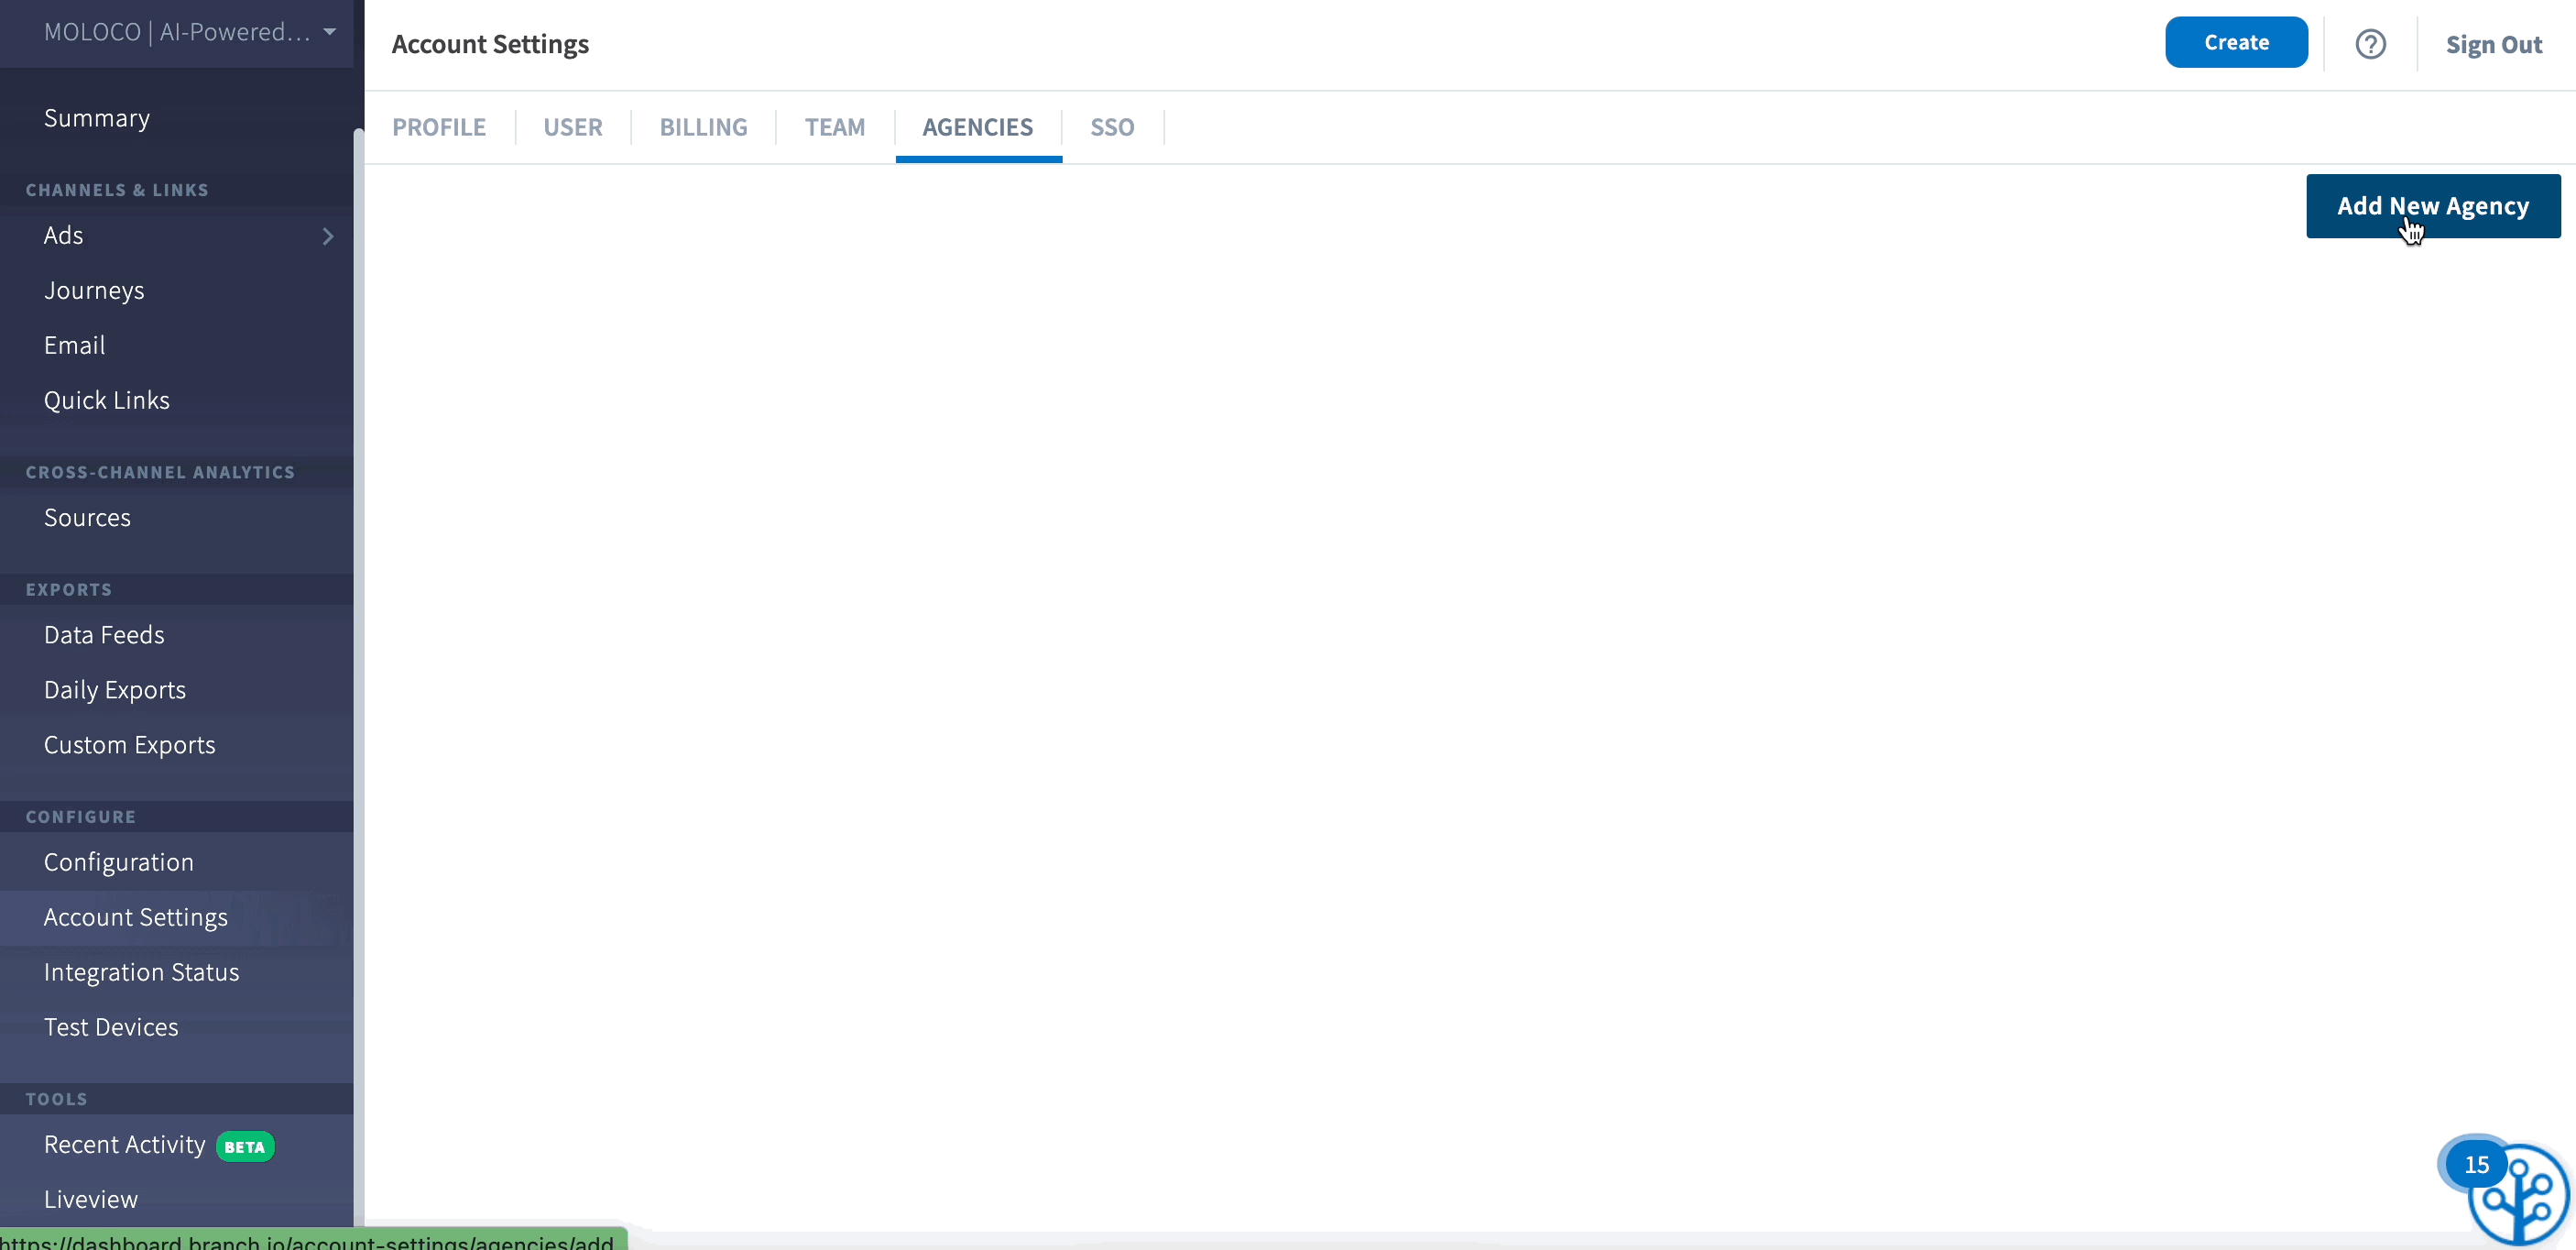Switch to the BILLING tab
Screen dimensions: 2576x1250
703,127
